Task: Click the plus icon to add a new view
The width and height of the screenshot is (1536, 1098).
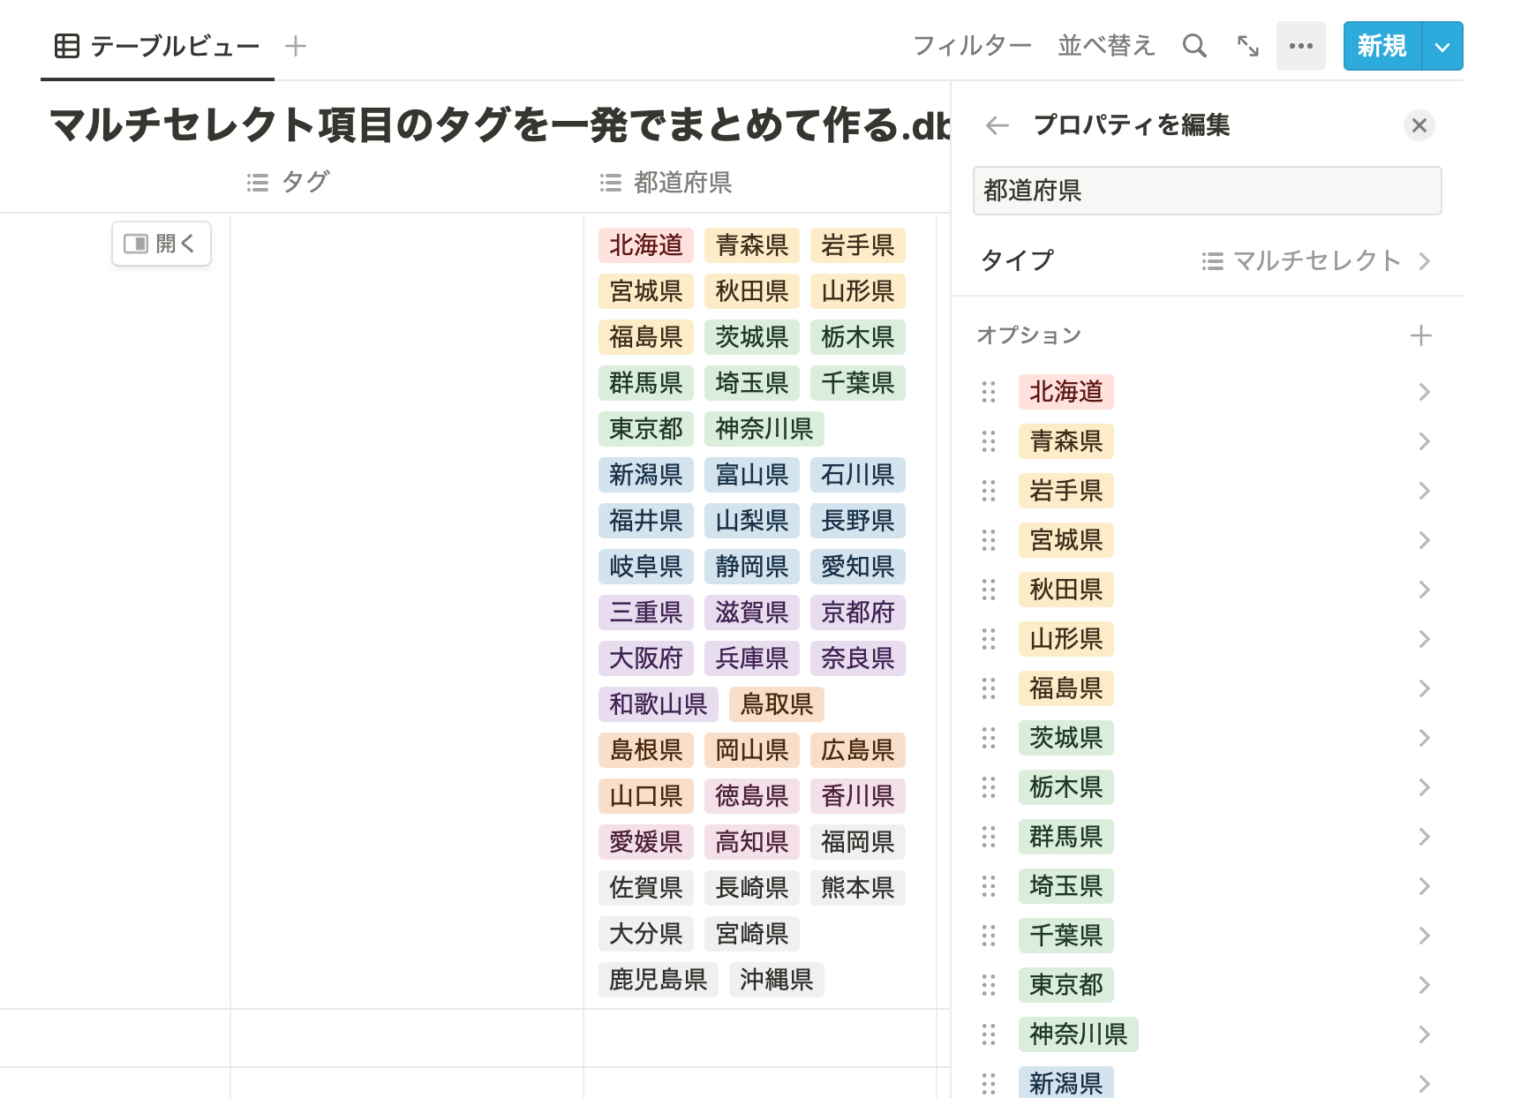Action: coord(295,45)
